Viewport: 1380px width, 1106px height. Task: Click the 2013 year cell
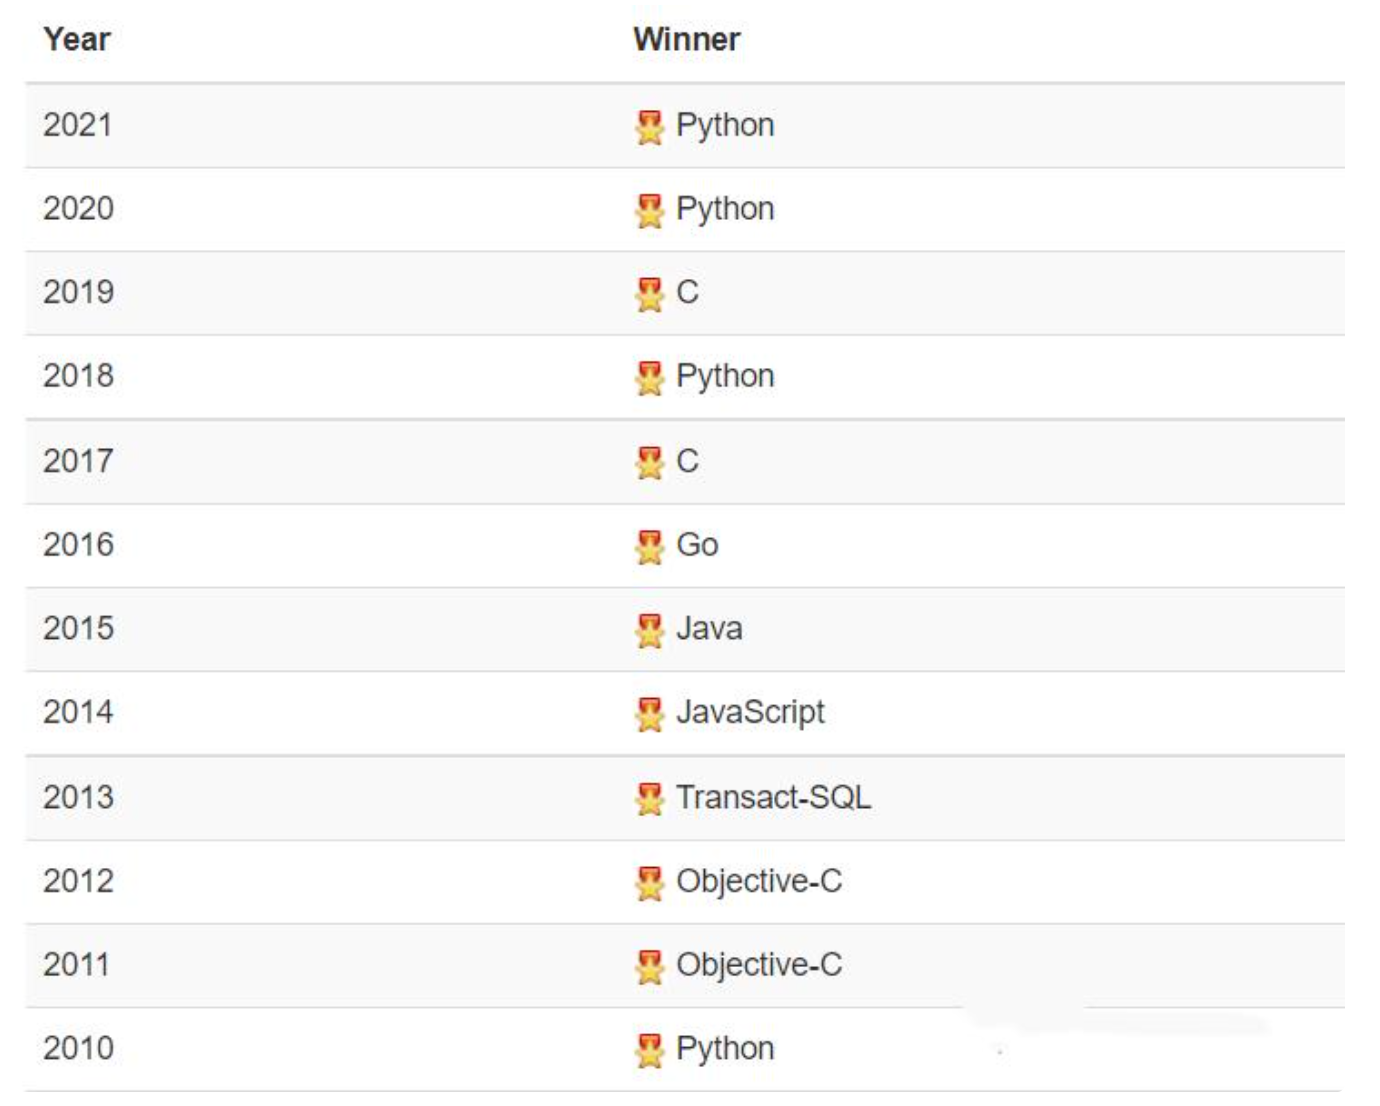pyautogui.click(x=78, y=797)
